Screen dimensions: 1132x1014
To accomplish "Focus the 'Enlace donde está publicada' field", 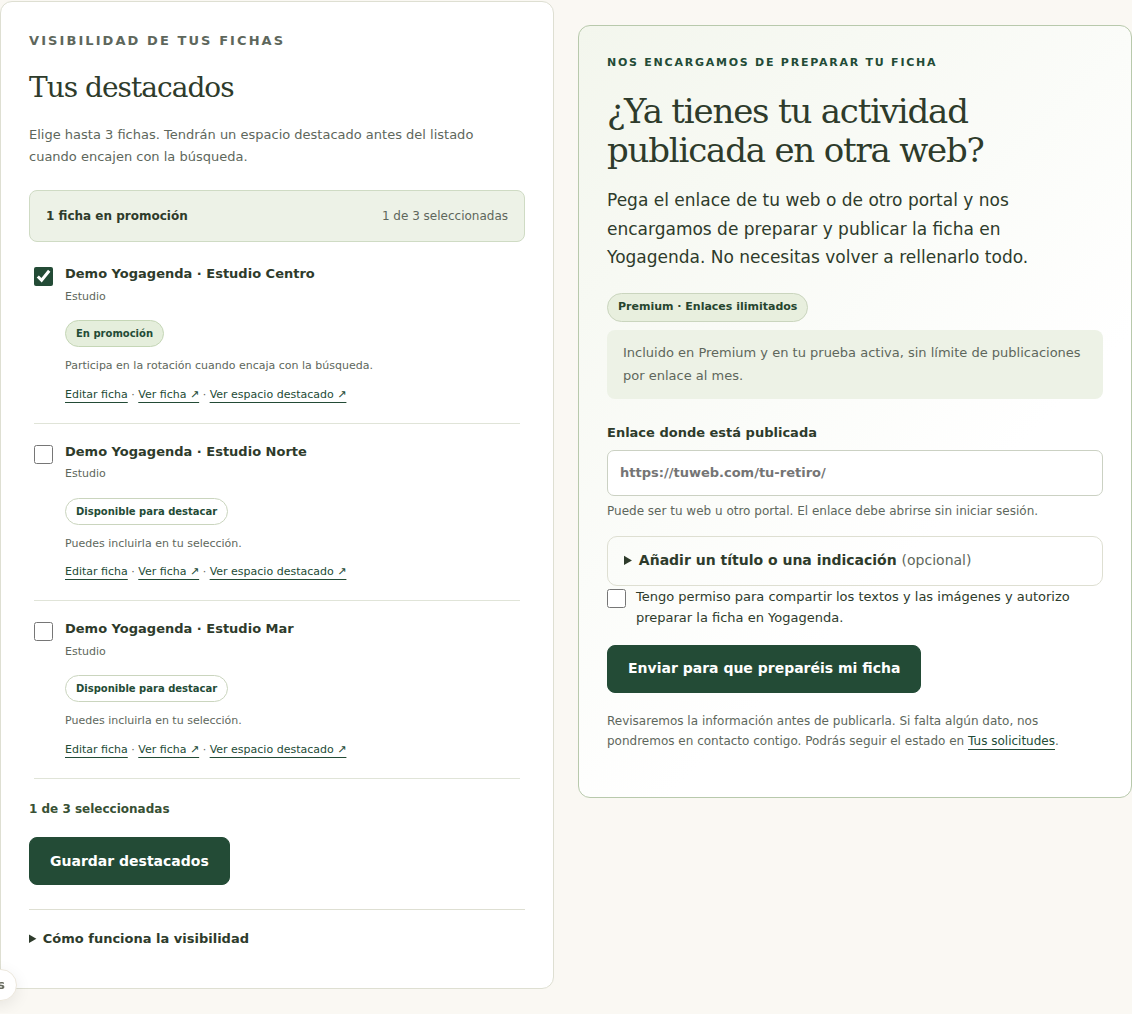I will [x=855, y=473].
